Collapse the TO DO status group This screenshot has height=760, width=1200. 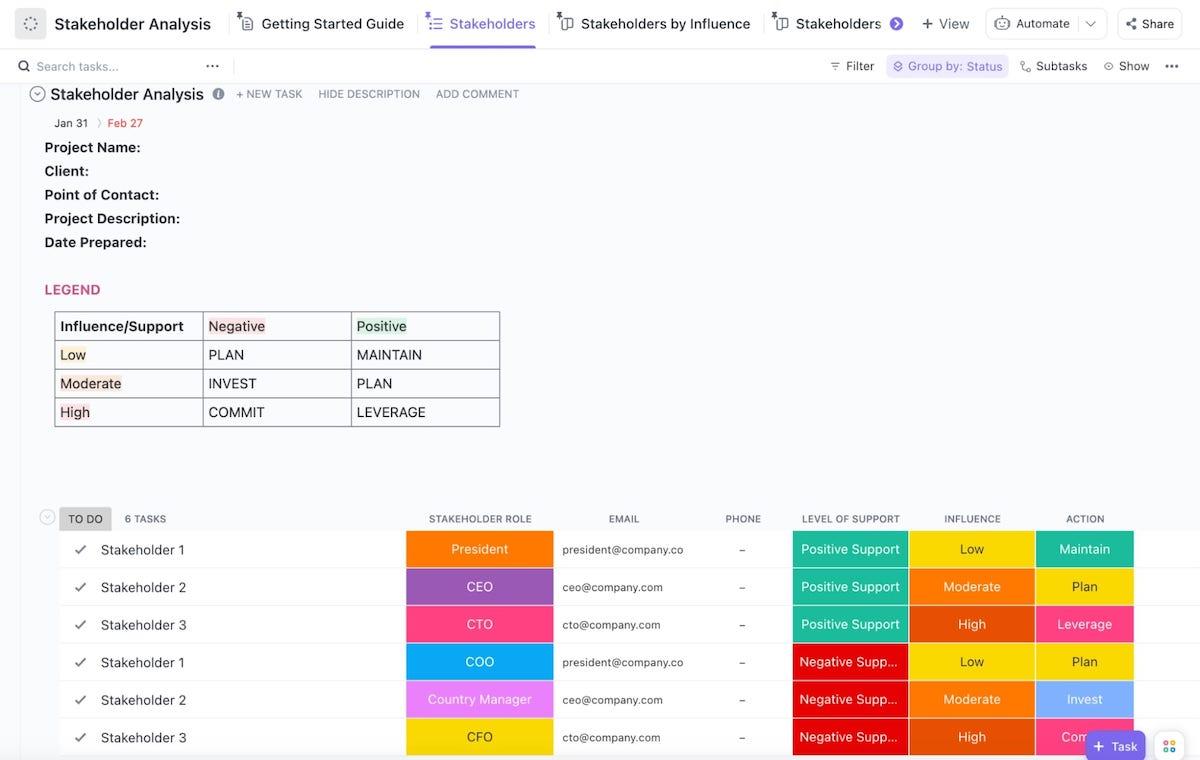[x=47, y=518]
